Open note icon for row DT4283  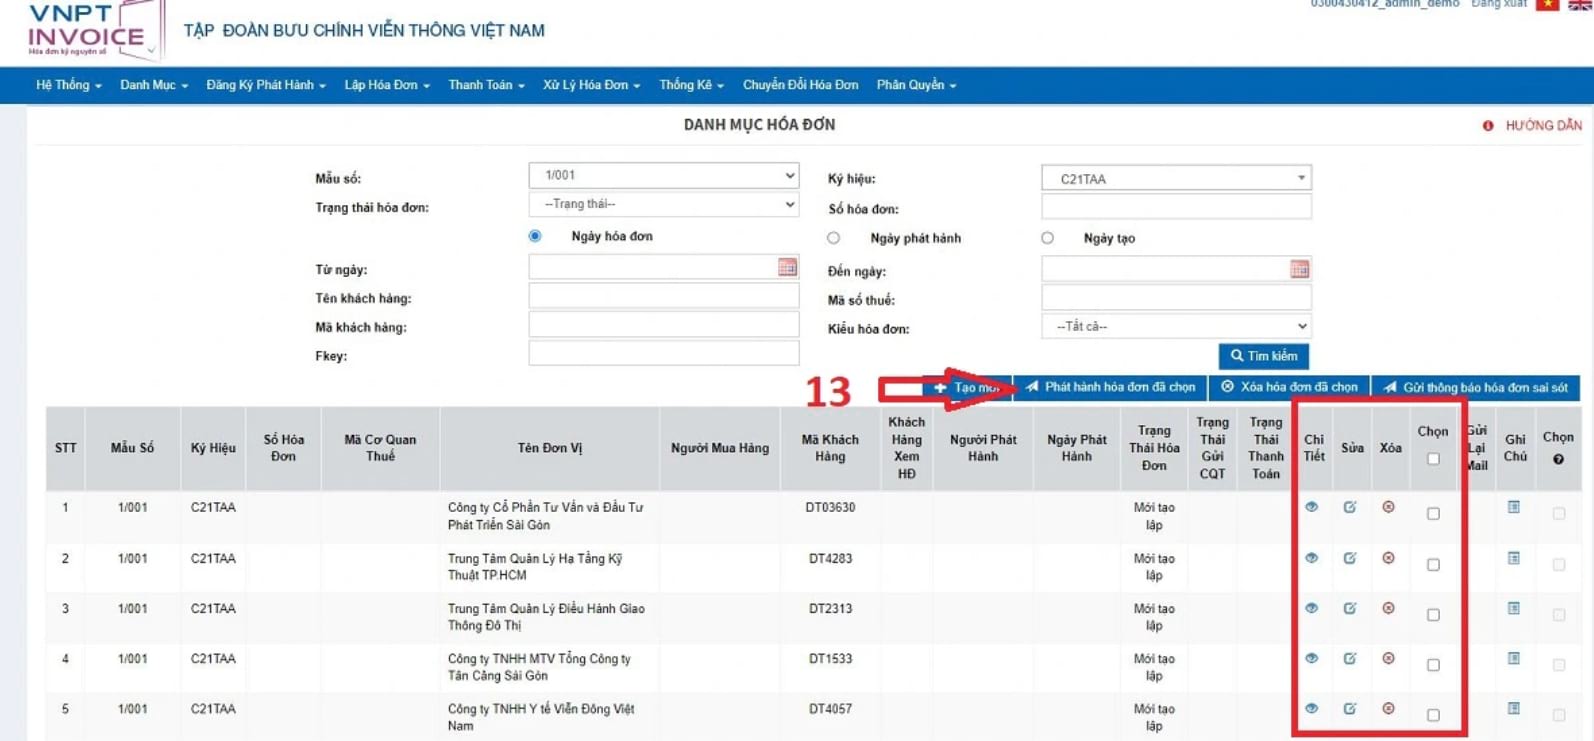tap(1514, 558)
